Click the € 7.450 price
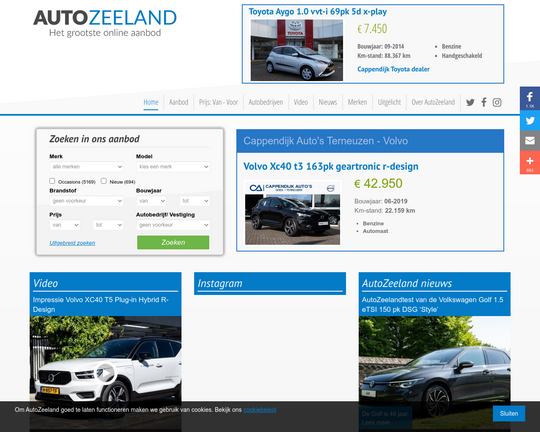Viewport: 540px width, 432px height. point(372,29)
